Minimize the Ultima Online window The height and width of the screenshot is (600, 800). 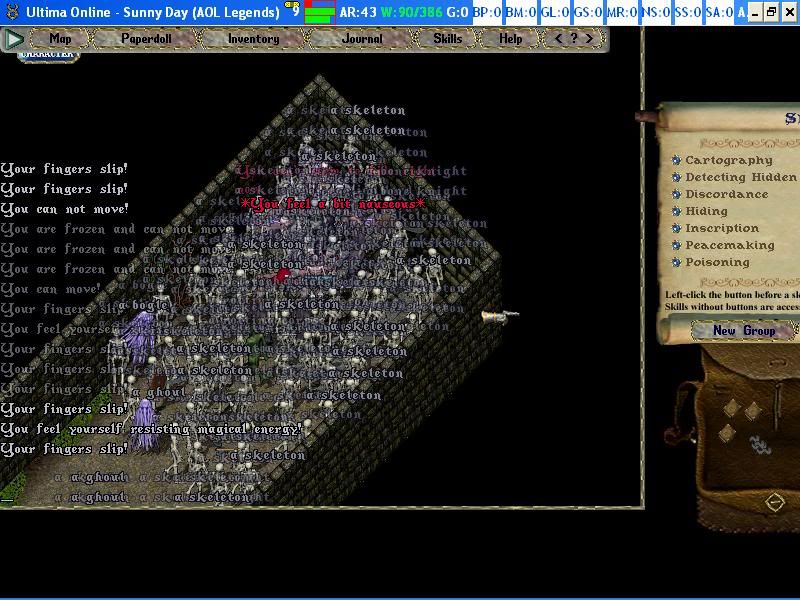pos(755,12)
